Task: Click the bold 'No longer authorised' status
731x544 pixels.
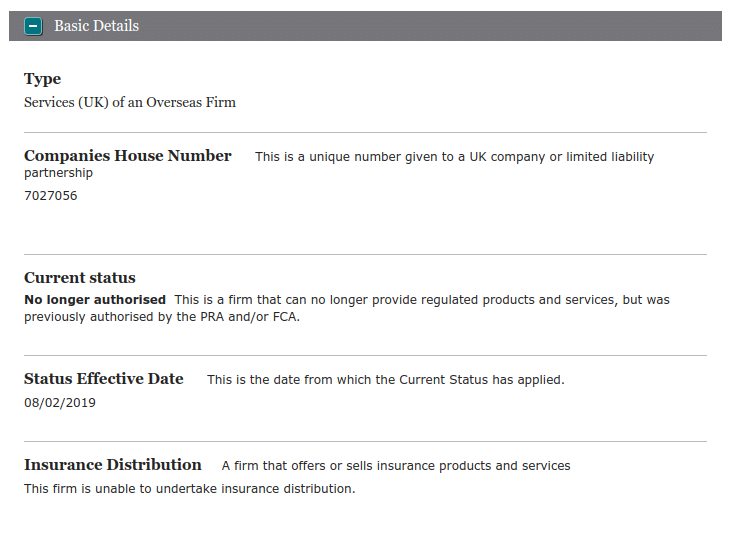Action: tap(95, 300)
